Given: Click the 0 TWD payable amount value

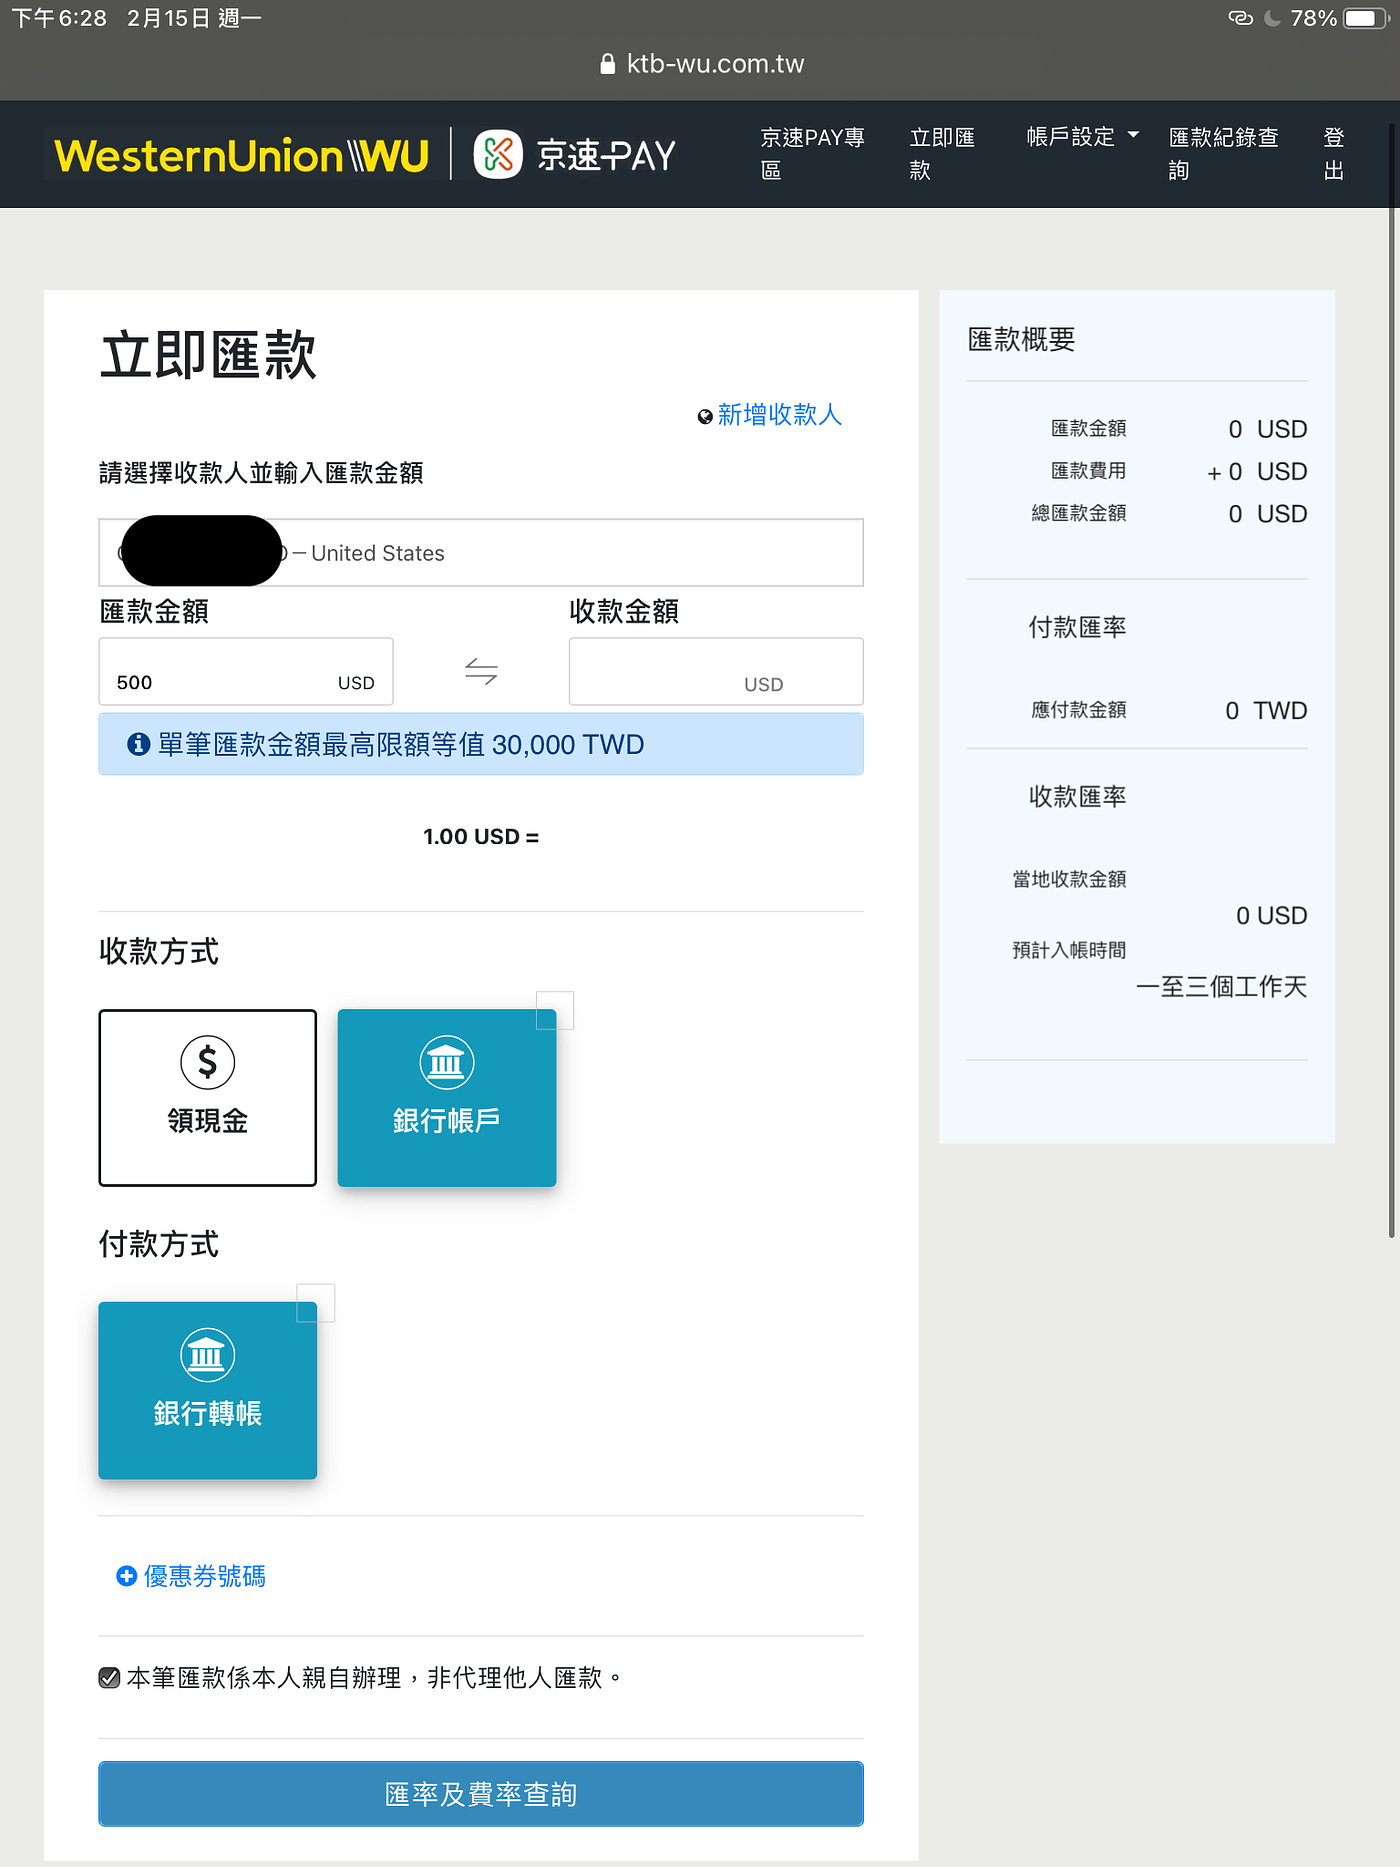Looking at the screenshot, I should 1266,711.
